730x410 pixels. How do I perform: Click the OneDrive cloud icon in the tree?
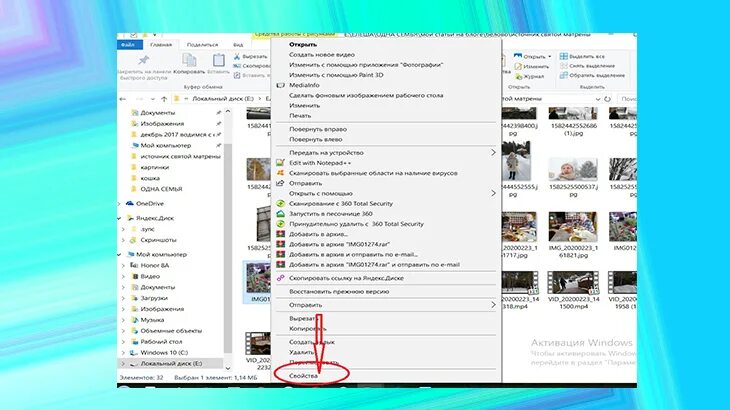[130, 203]
